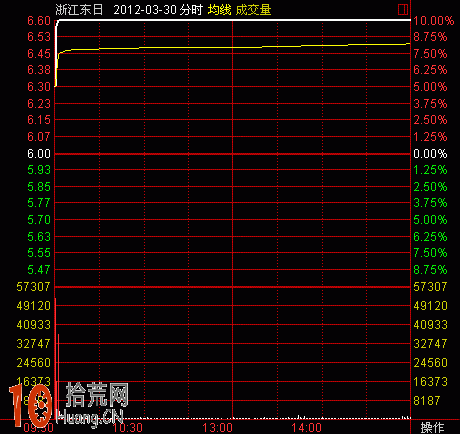460x434 pixels.
Task: Click the green 5.00% percent label
Action: pos(430,220)
